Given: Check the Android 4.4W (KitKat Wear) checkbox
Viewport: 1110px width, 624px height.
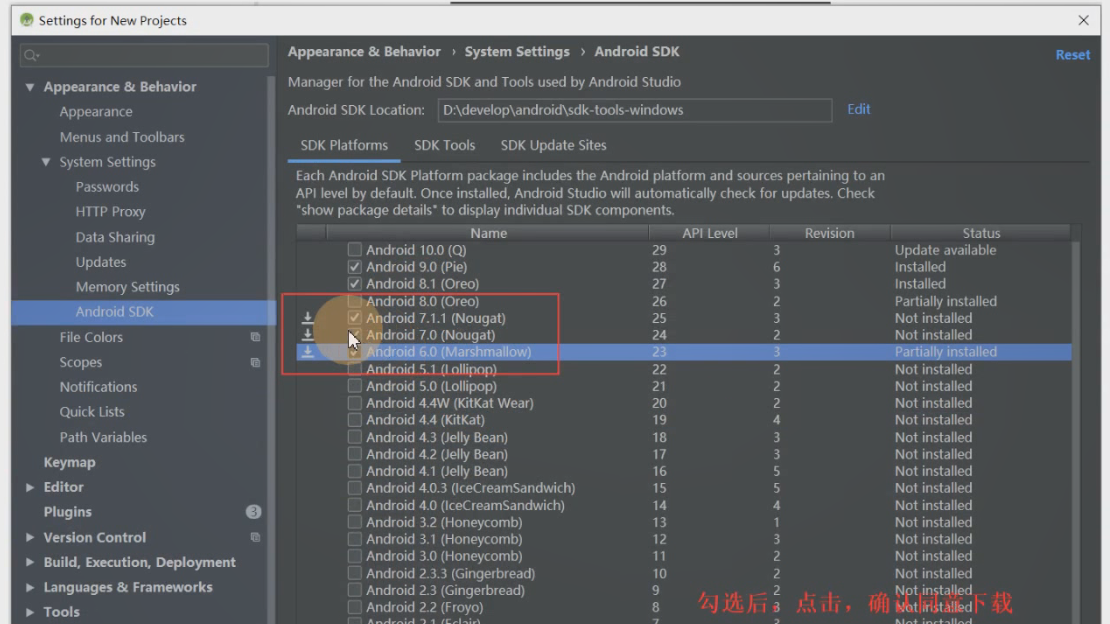Looking at the screenshot, I should (x=355, y=403).
